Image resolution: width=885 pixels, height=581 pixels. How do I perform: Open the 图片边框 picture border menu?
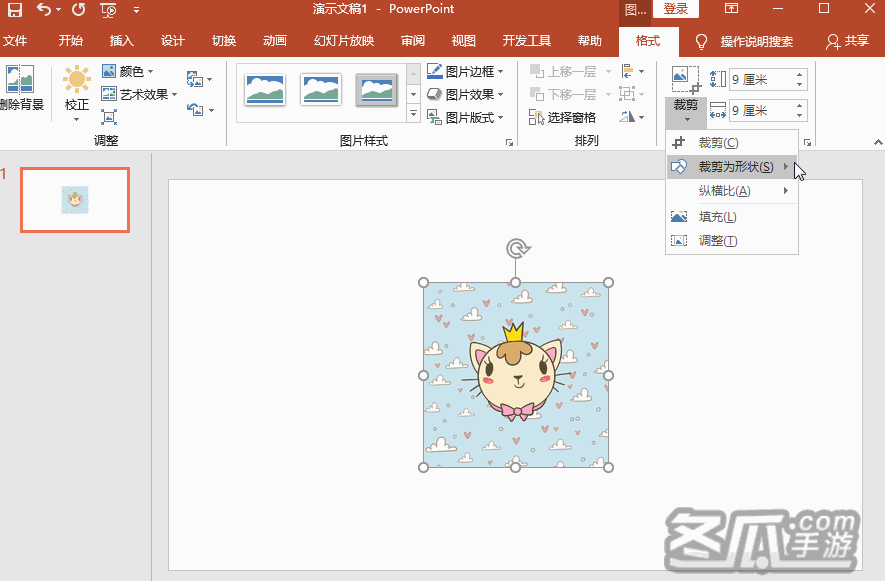(465, 71)
